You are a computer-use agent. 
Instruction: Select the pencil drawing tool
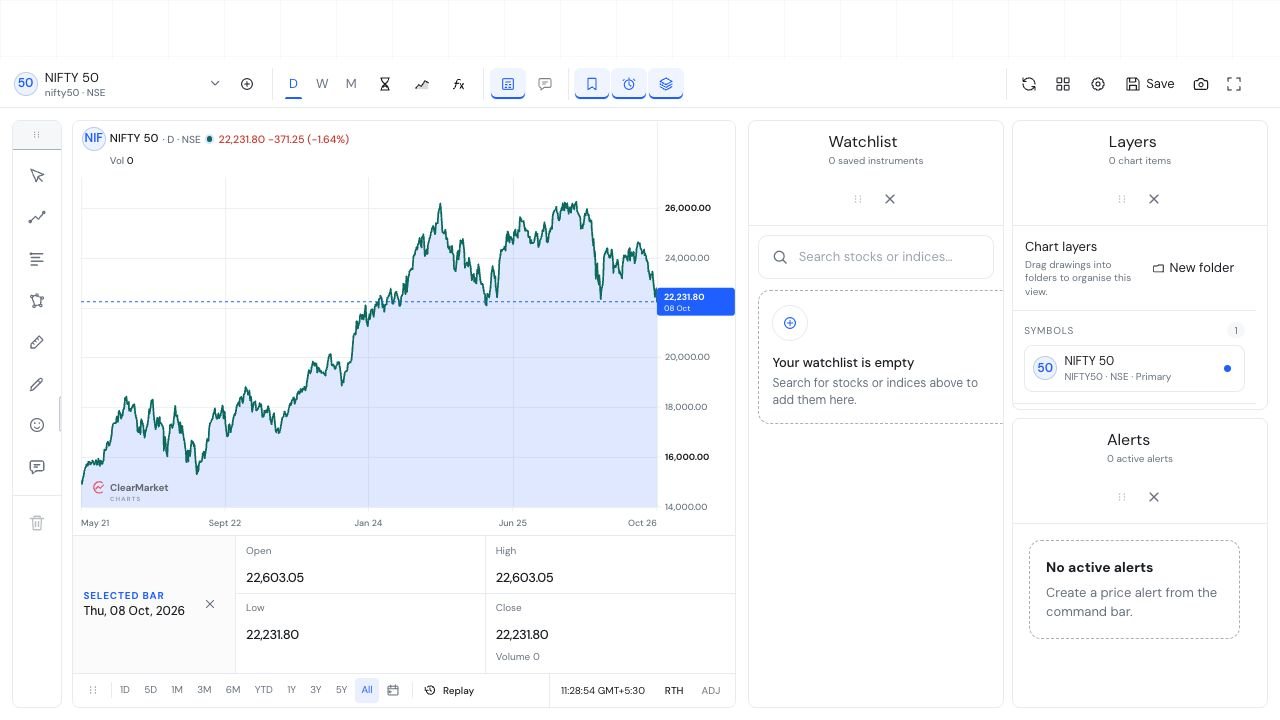click(x=37, y=384)
